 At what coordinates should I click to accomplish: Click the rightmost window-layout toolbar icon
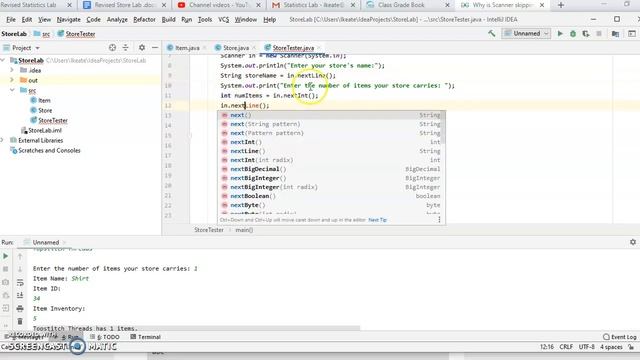(632, 34)
